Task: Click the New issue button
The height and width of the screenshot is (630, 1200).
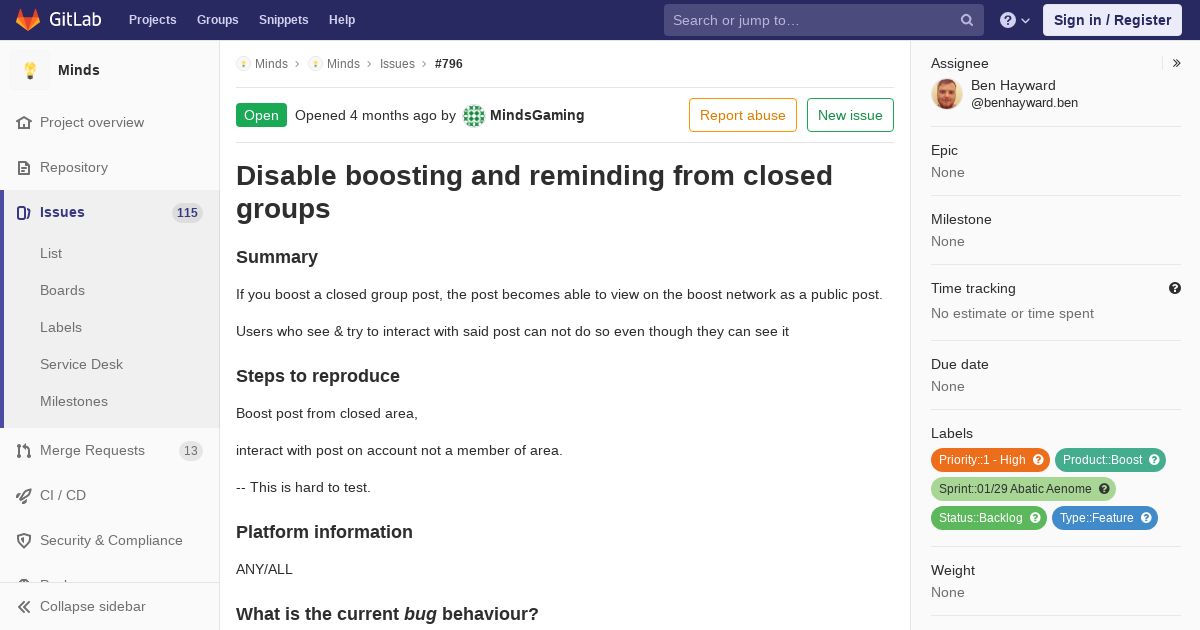Action: coord(850,115)
